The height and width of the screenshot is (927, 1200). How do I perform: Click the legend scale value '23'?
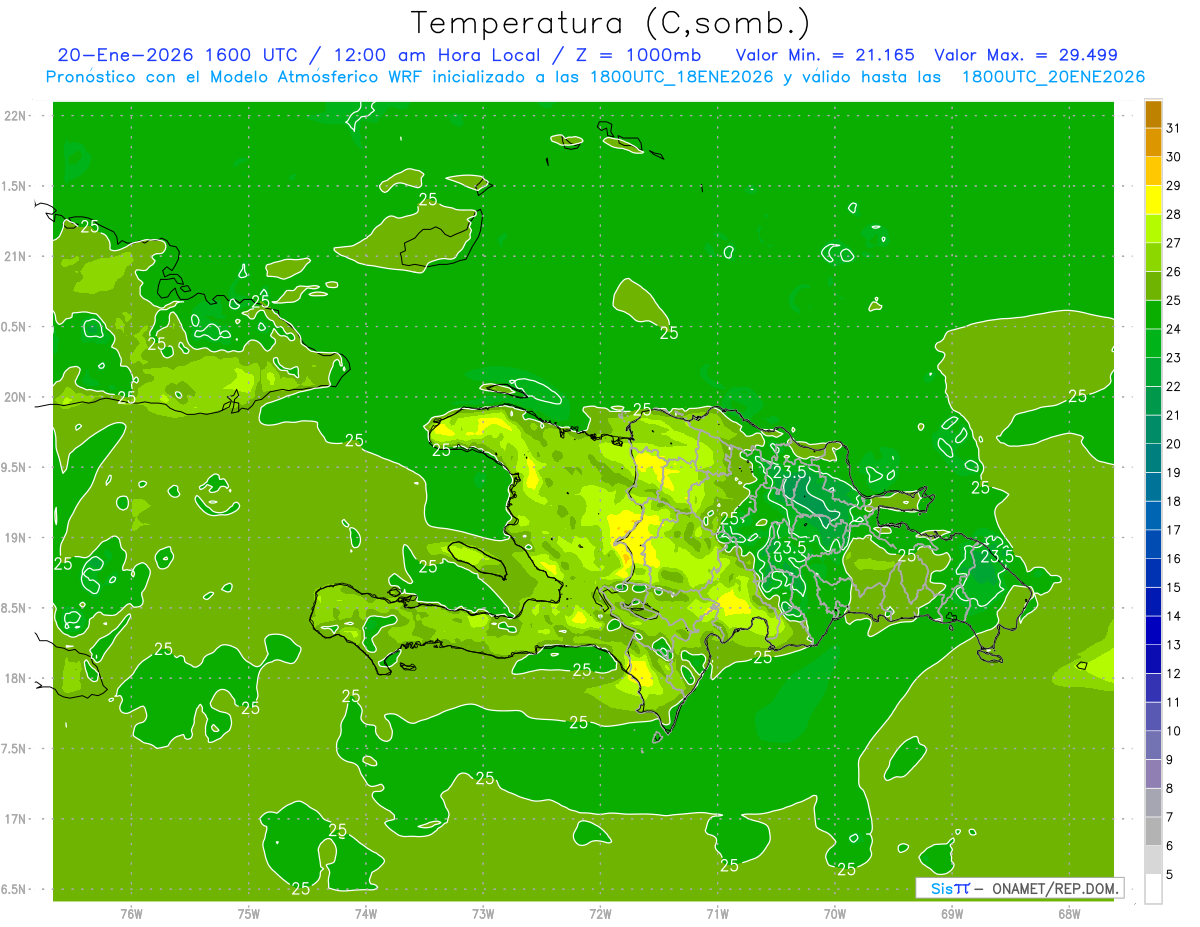(x=1174, y=358)
